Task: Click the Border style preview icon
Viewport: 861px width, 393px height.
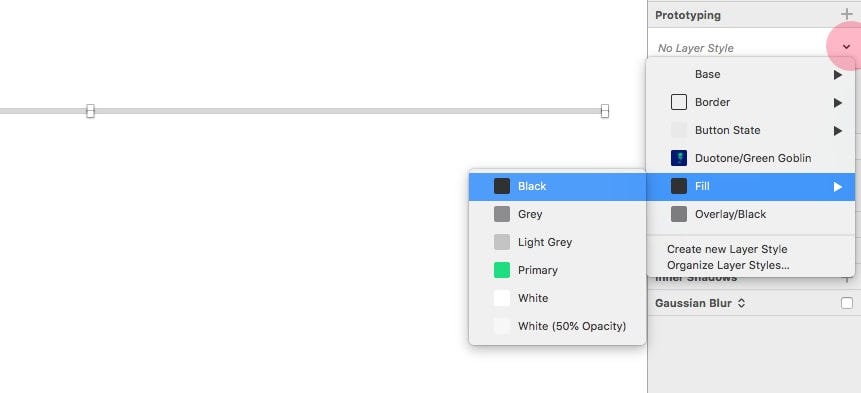Action: pyautogui.click(x=679, y=102)
